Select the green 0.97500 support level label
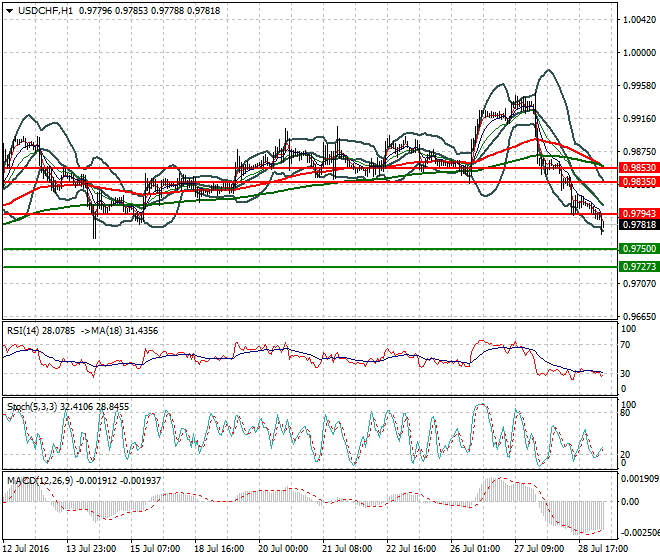 [639, 249]
